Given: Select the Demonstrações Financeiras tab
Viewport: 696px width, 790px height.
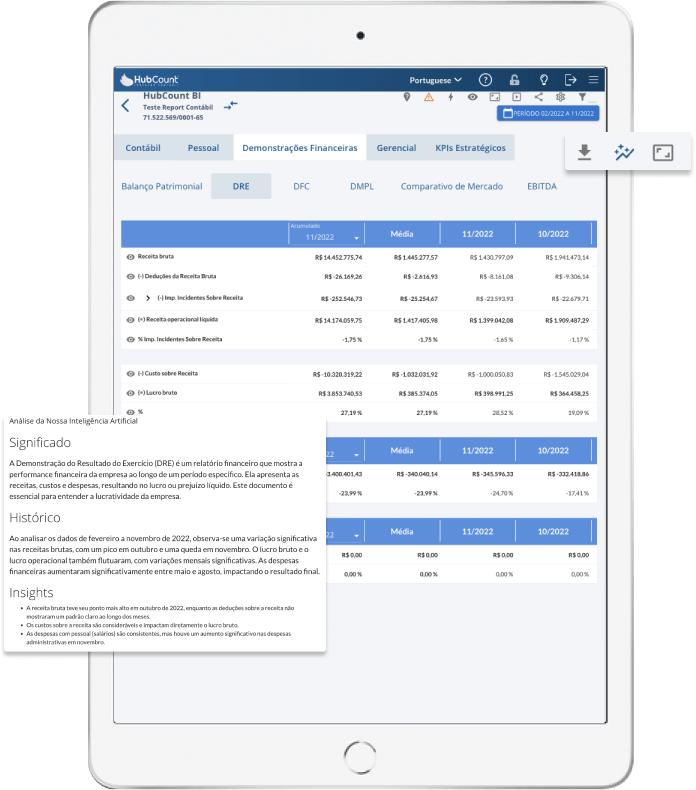Looking at the screenshot, I should (299, 148).
